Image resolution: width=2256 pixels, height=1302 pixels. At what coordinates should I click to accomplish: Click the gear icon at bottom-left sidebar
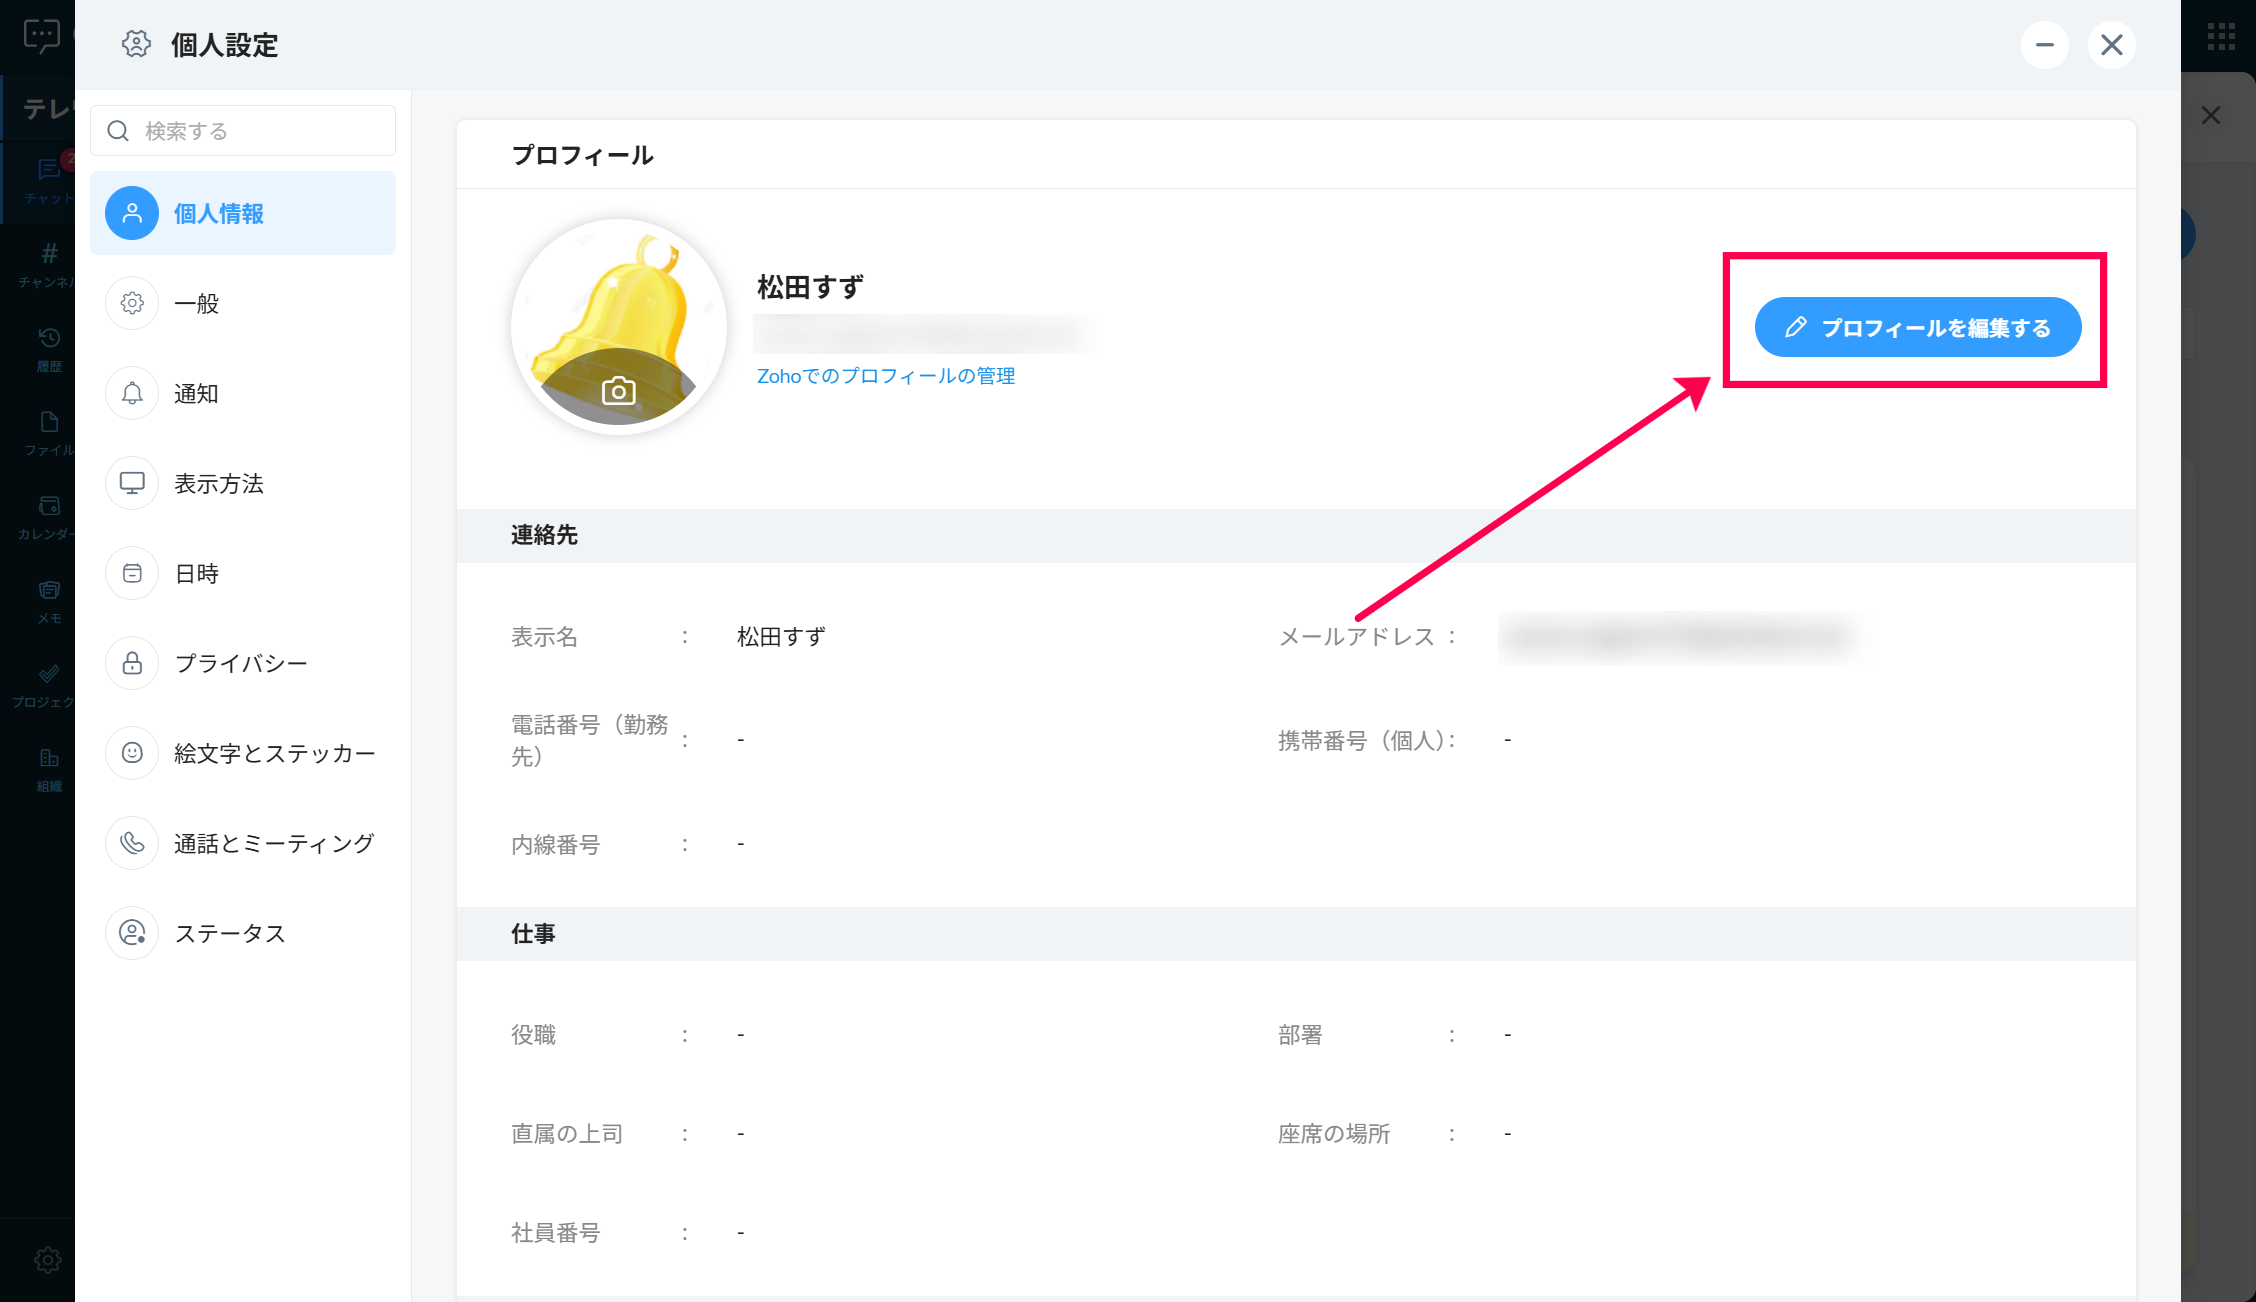click(47, 1260)
